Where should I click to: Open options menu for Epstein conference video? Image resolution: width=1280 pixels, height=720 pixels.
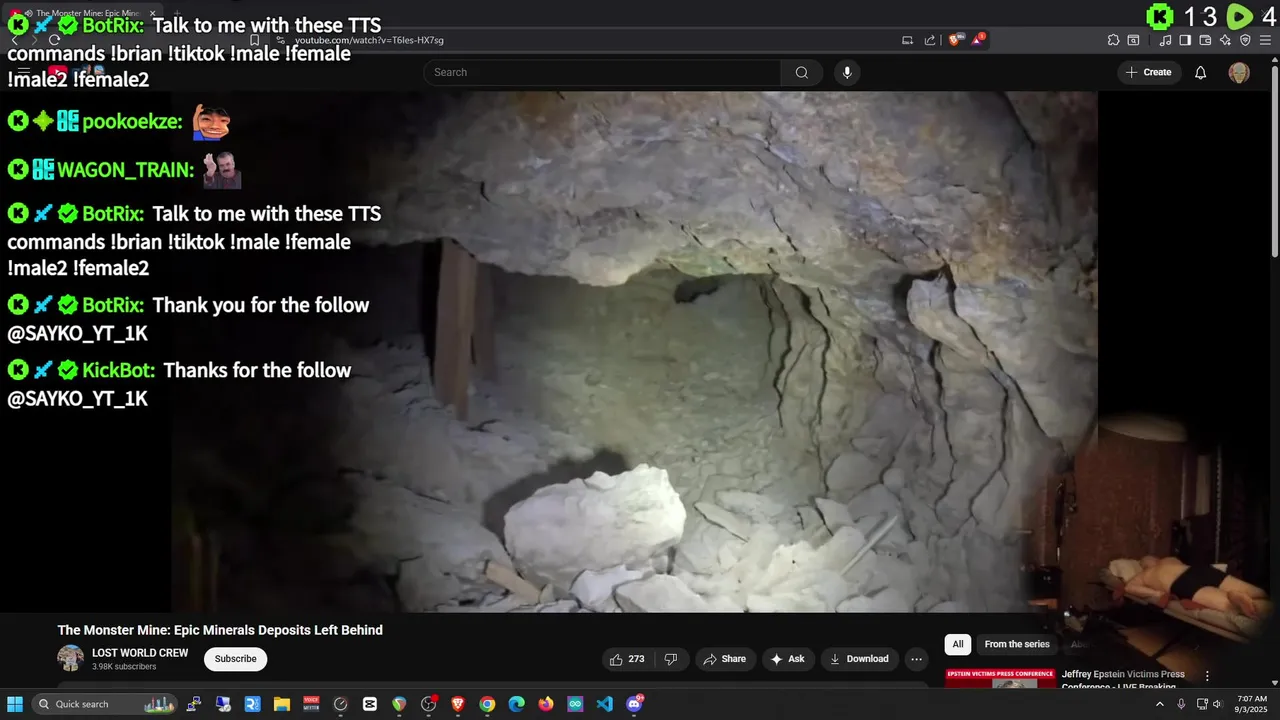pos(1207,676)
